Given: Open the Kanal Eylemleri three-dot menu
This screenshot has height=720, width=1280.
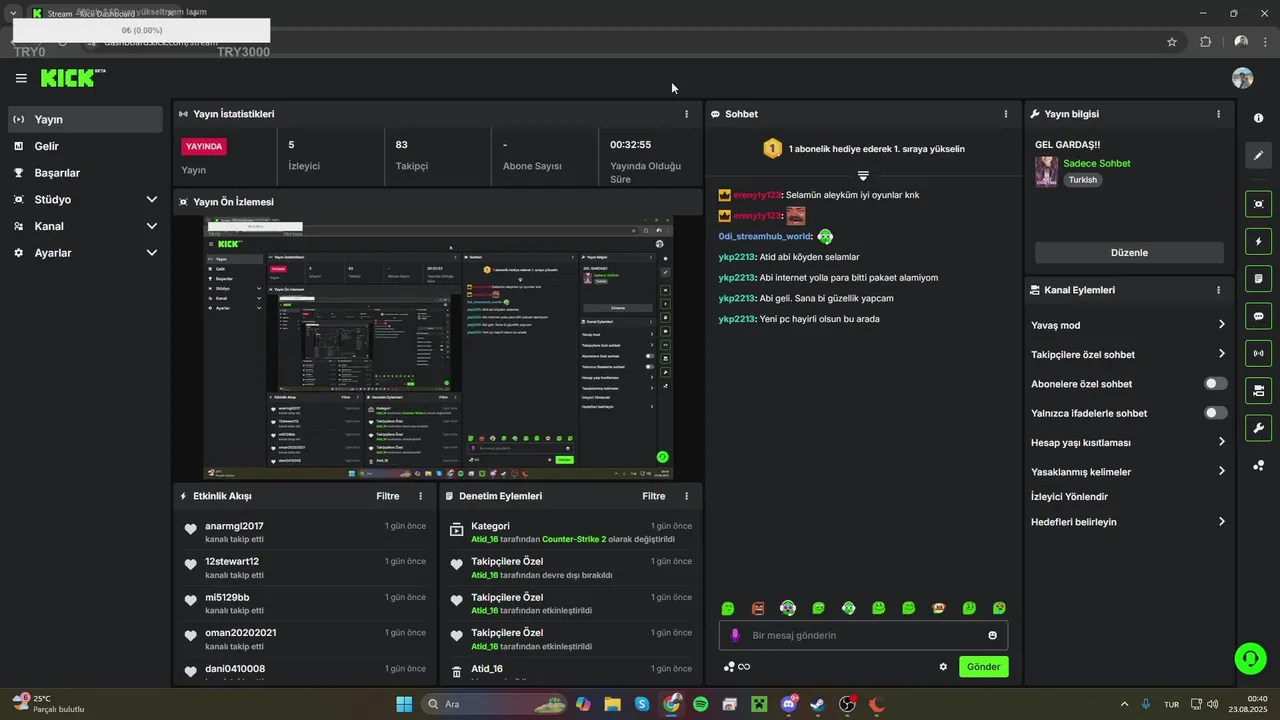Looking at the screenshot, I should click(x=1218, y=290).
